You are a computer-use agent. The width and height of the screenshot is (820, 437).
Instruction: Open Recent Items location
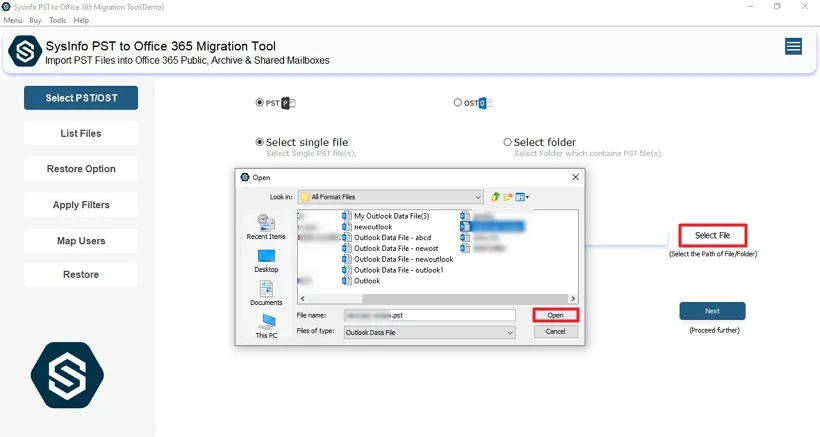266,227
